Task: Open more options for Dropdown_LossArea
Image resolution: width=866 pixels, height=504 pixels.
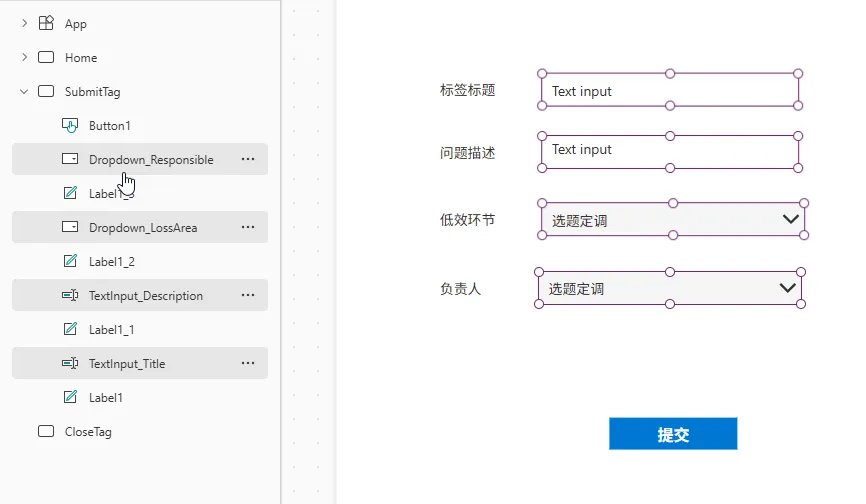Action: tap(248, 228)
